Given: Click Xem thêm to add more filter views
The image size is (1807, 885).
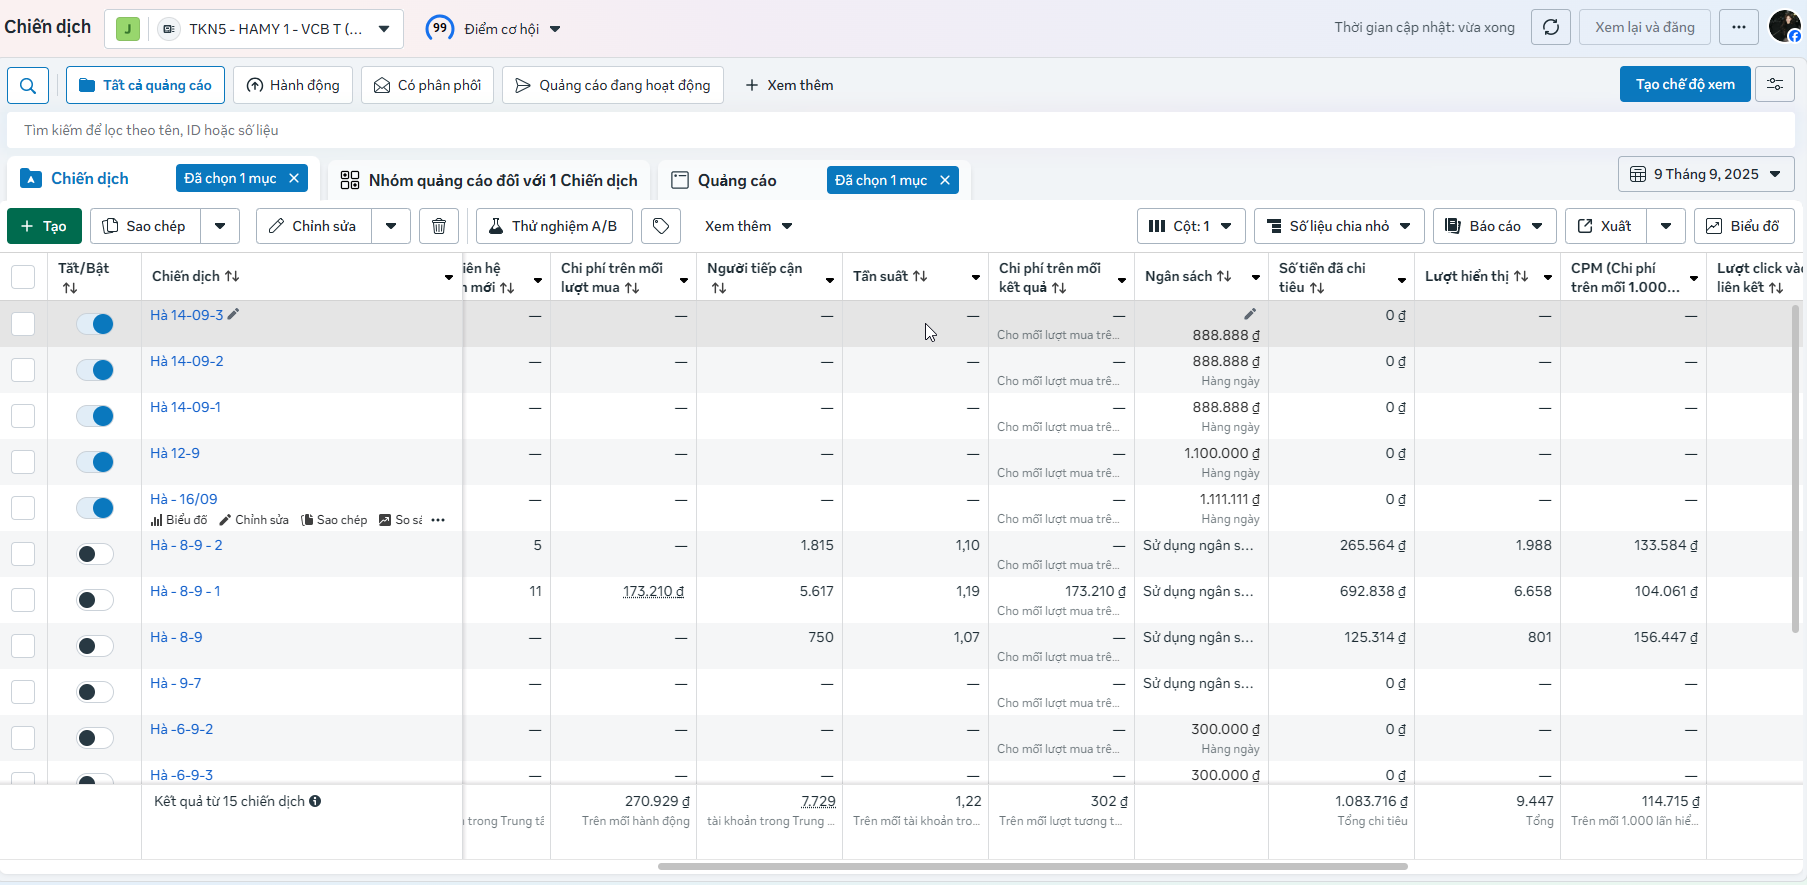Looking at the screenshot, I should coord(789,85).
